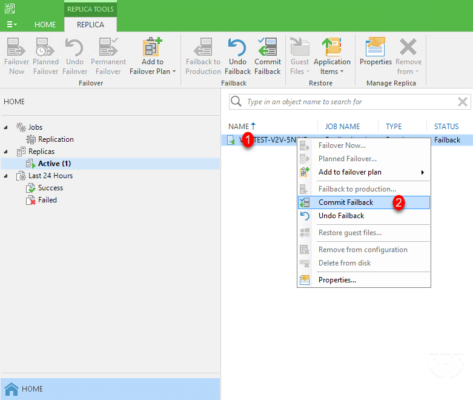Switch to the HOME ribbon tab
The width and height of the screenshot is (473, 400).
pyautogui.click(x=45, y=25)
